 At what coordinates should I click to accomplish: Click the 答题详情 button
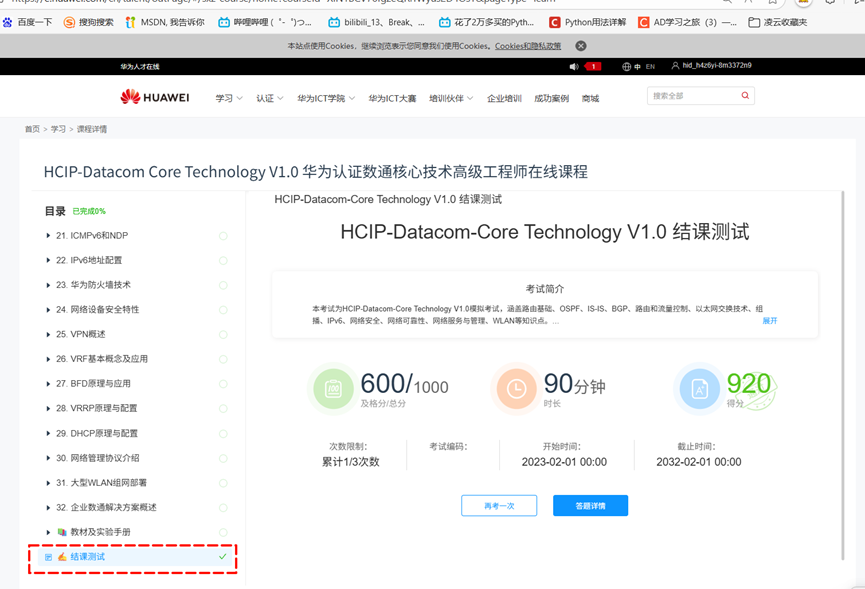(x=590, y=506)
